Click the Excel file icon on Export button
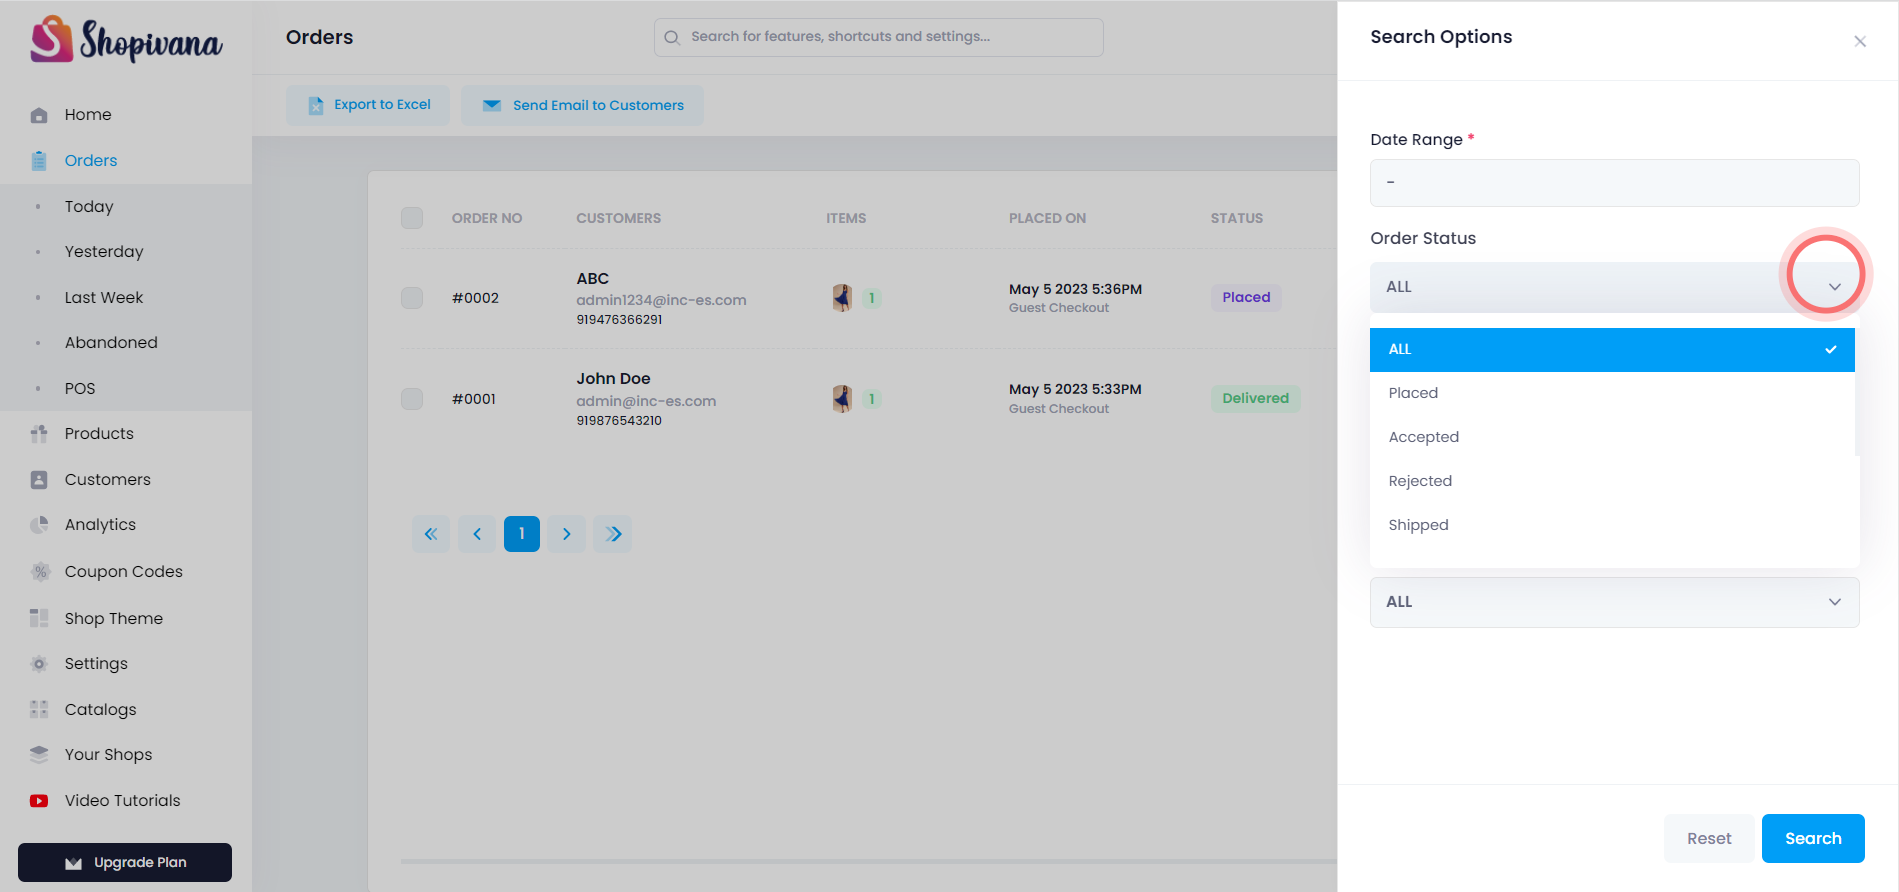The width and height of the screenshot is (1899, 892). coord(316,105)
